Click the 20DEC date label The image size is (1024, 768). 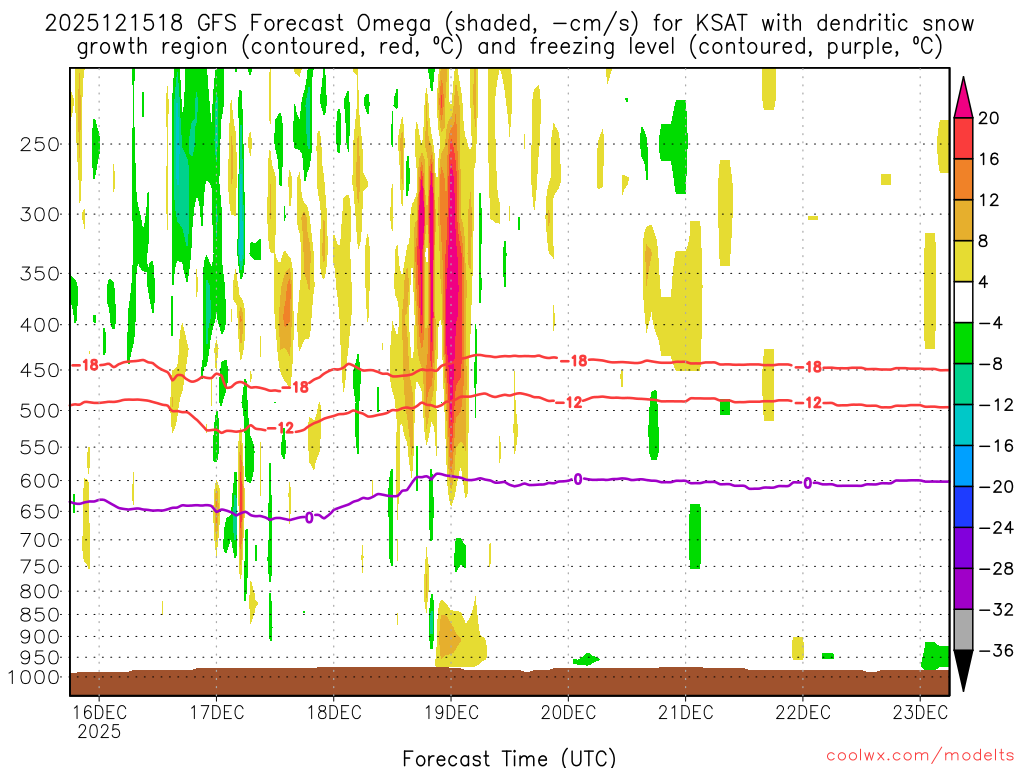point(568,712)
